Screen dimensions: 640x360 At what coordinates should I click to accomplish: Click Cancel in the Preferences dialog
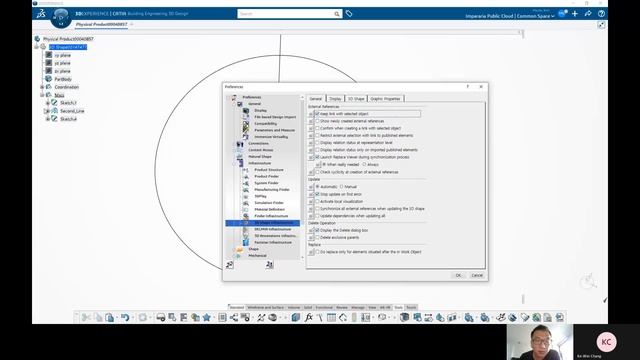click(477, 276)
